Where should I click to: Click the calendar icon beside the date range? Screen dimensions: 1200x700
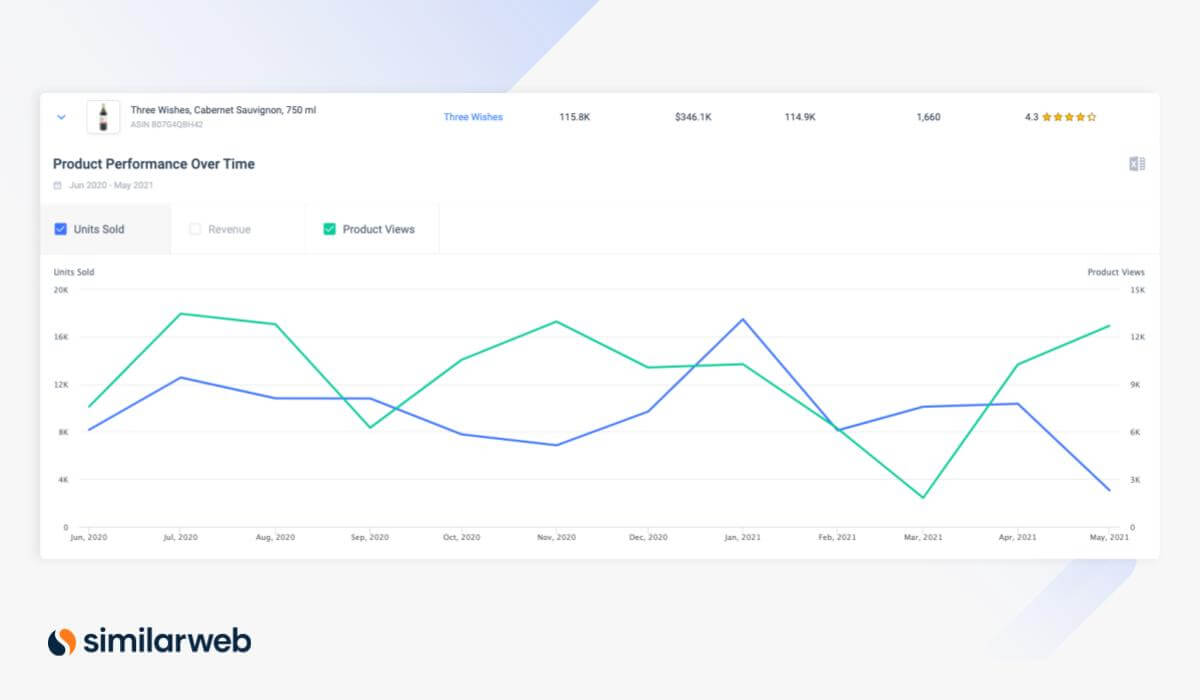coord(58,185)
